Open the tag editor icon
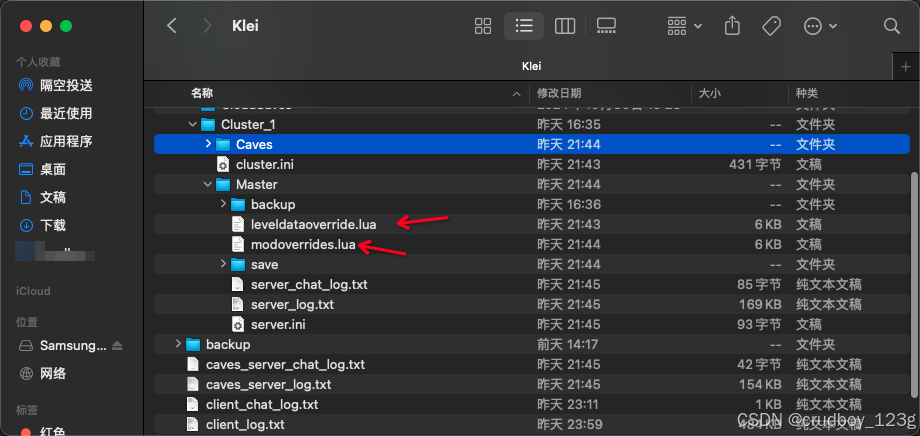920x436 pixels. [771, 25]
